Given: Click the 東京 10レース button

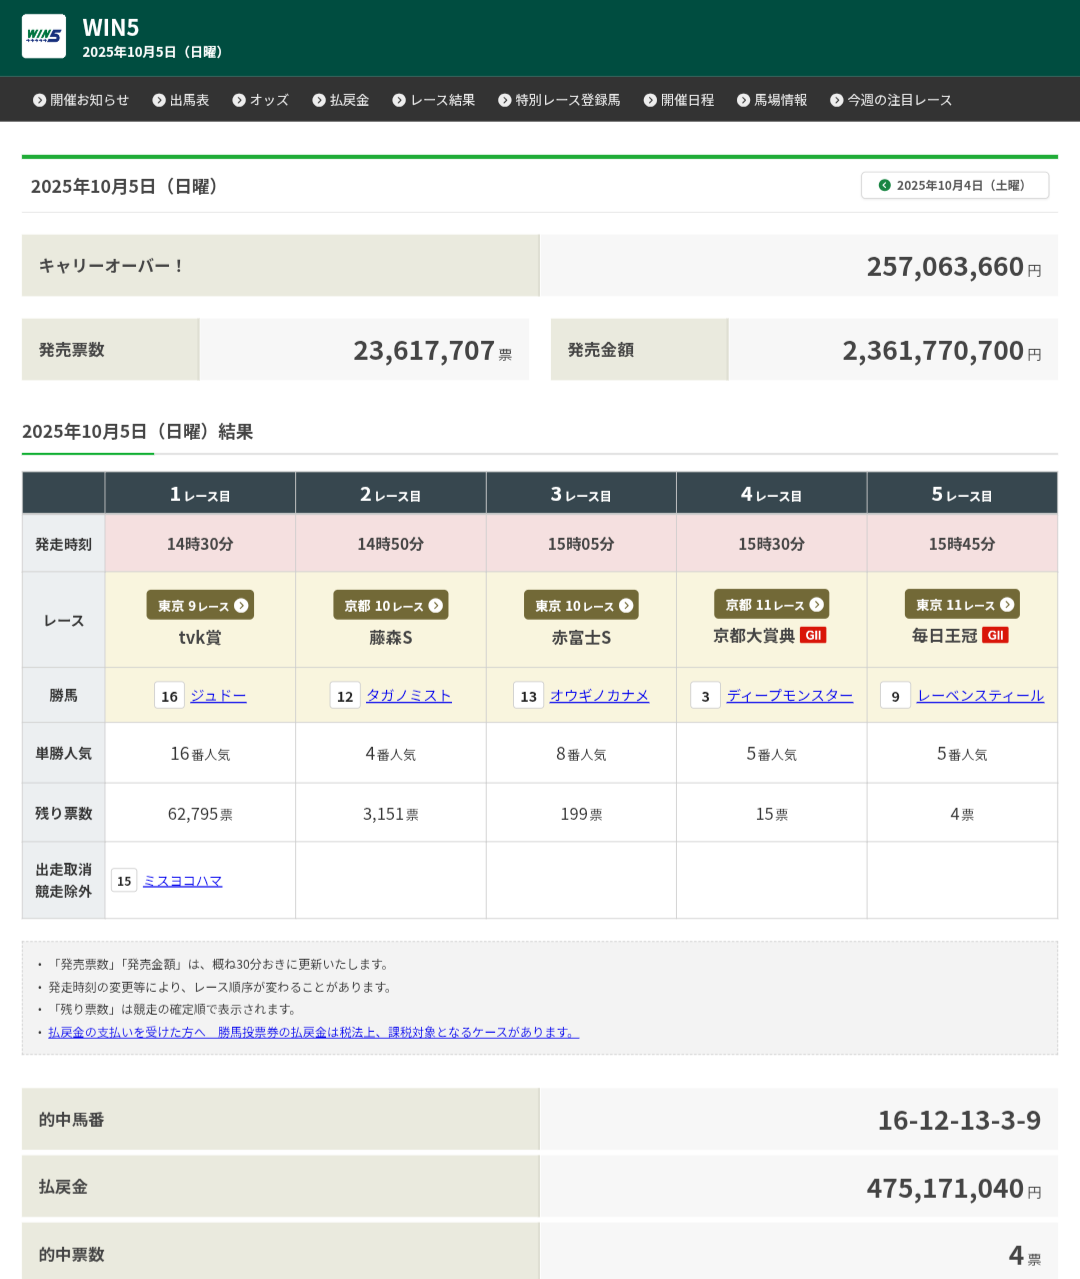Looking at the screenshot, I should (x=581, y=605).
